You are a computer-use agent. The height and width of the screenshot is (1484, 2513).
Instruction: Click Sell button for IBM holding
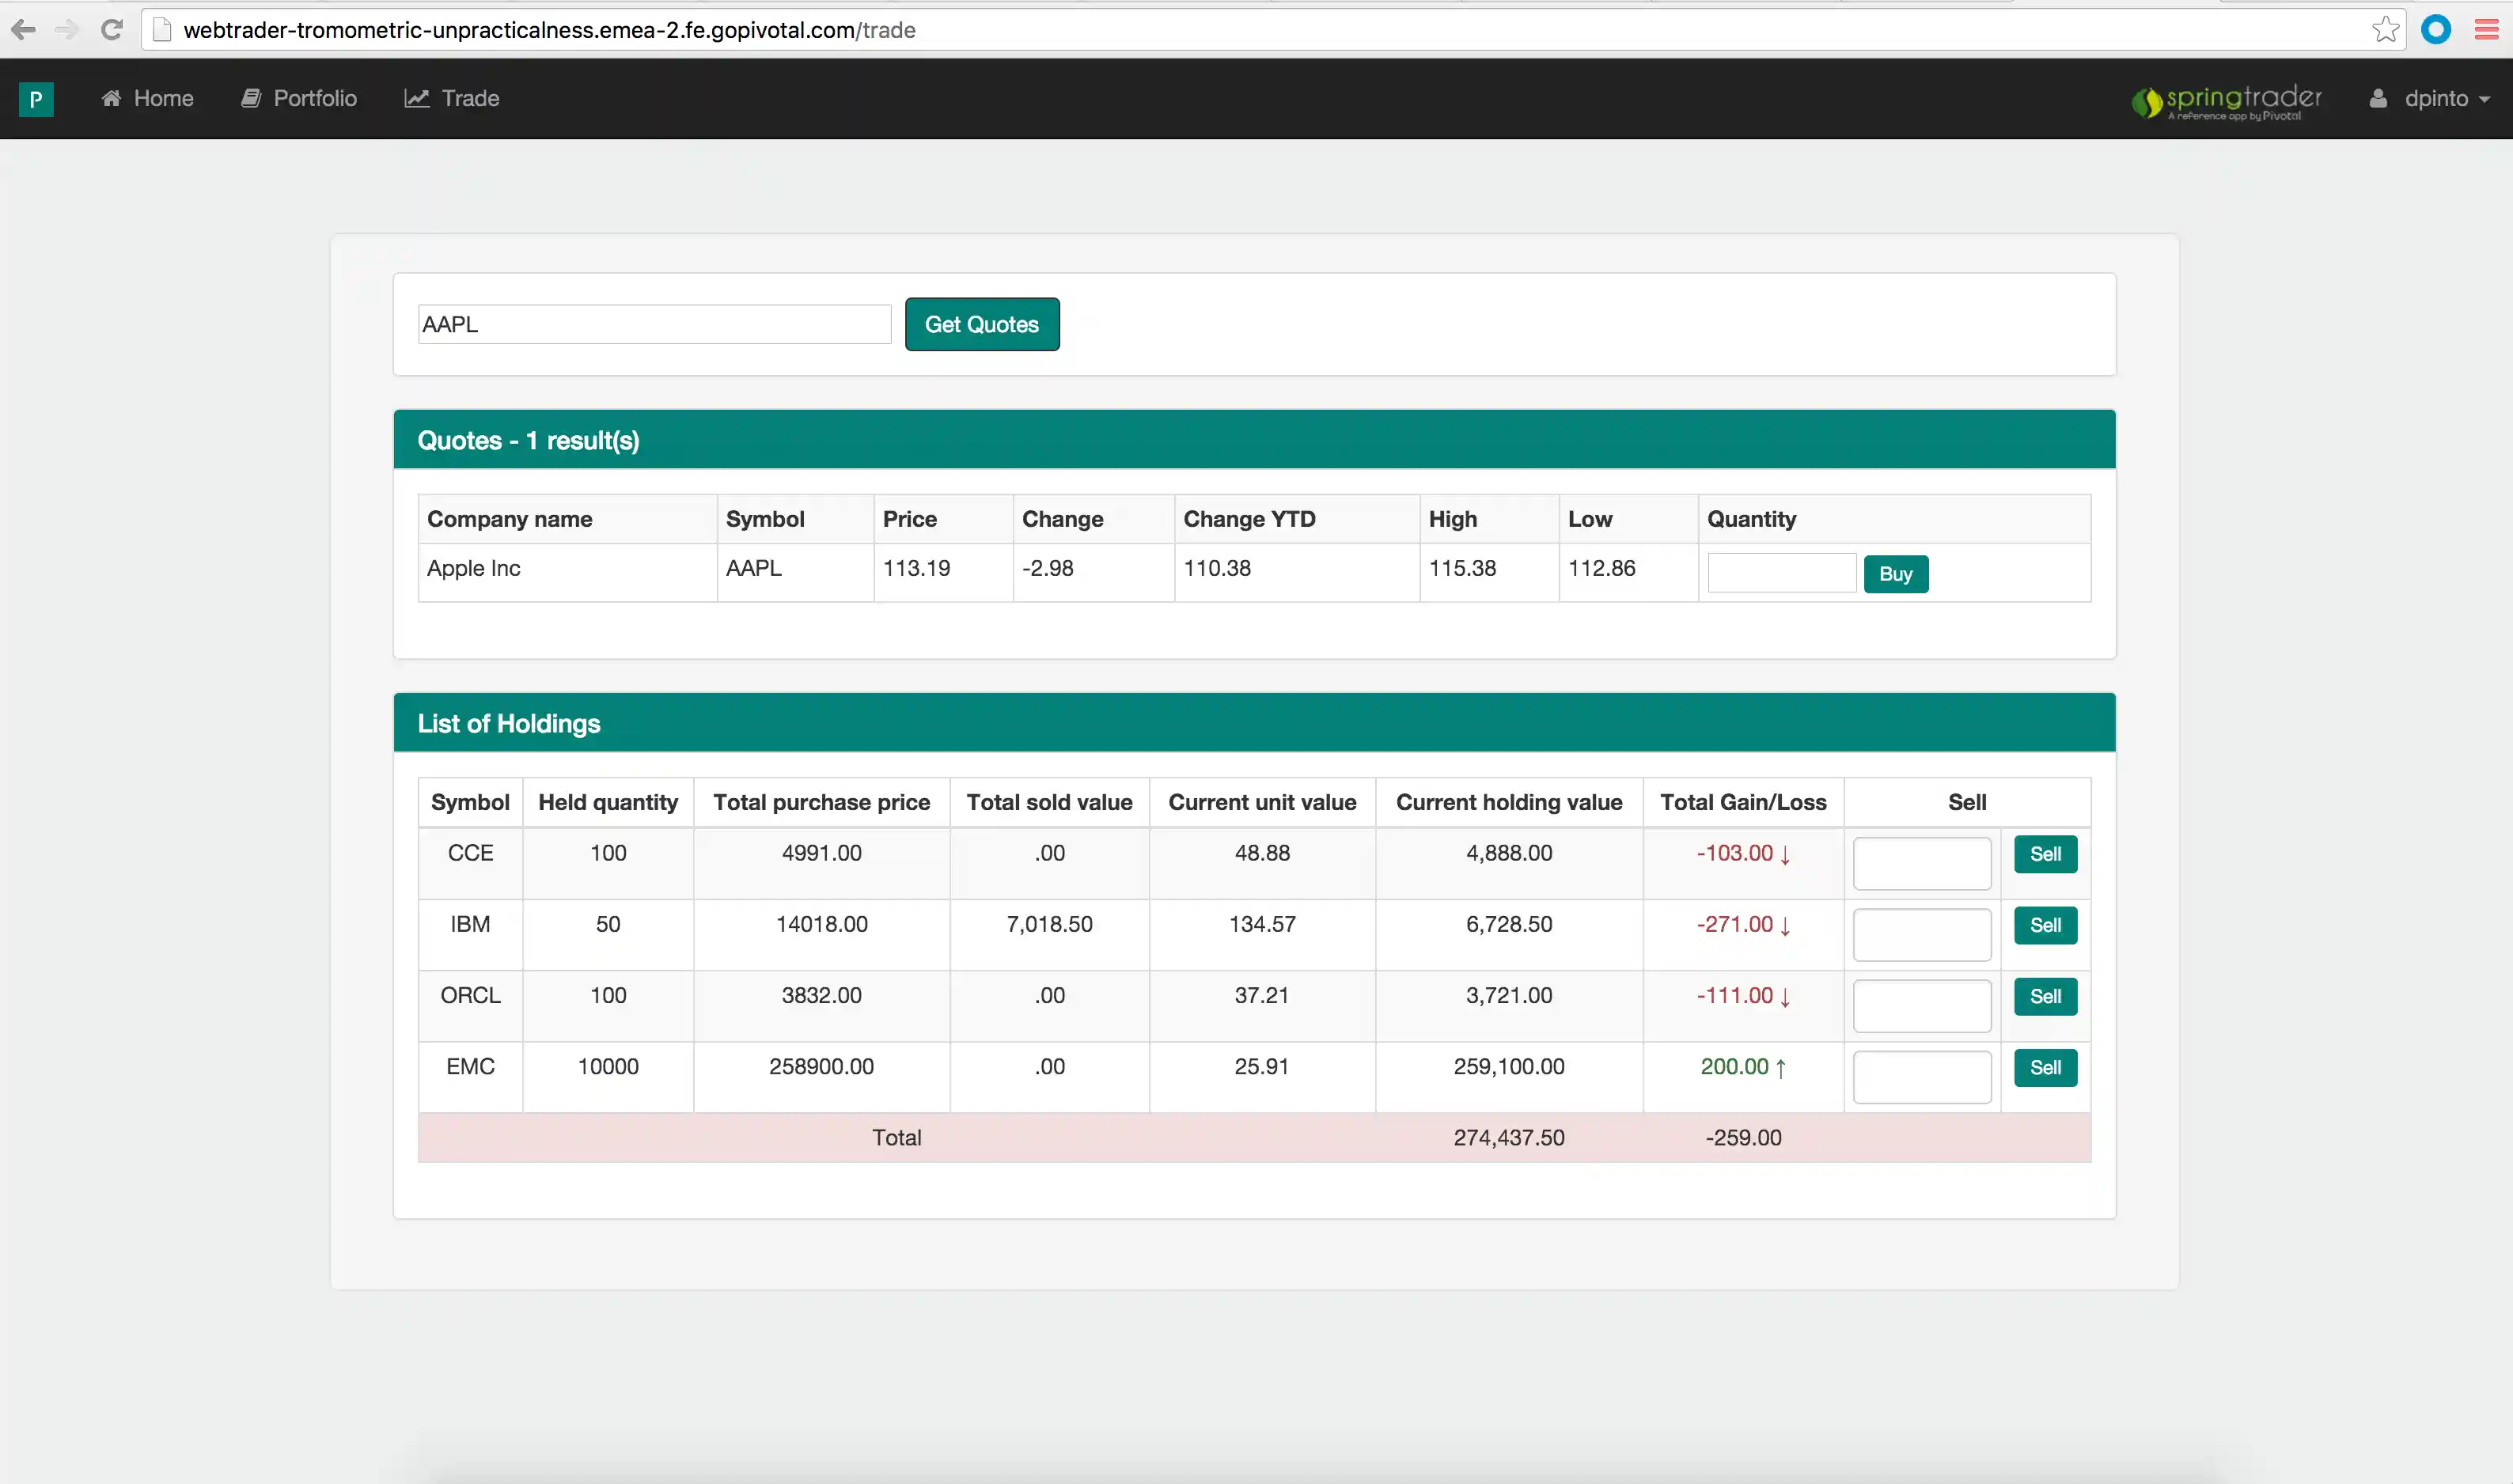[2045, 925]
